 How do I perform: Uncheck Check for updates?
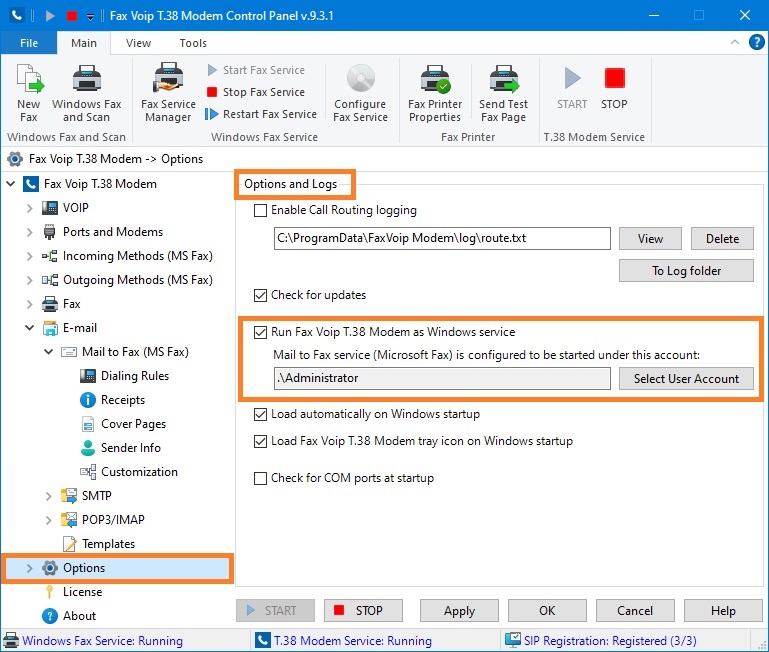coord(260,295)
